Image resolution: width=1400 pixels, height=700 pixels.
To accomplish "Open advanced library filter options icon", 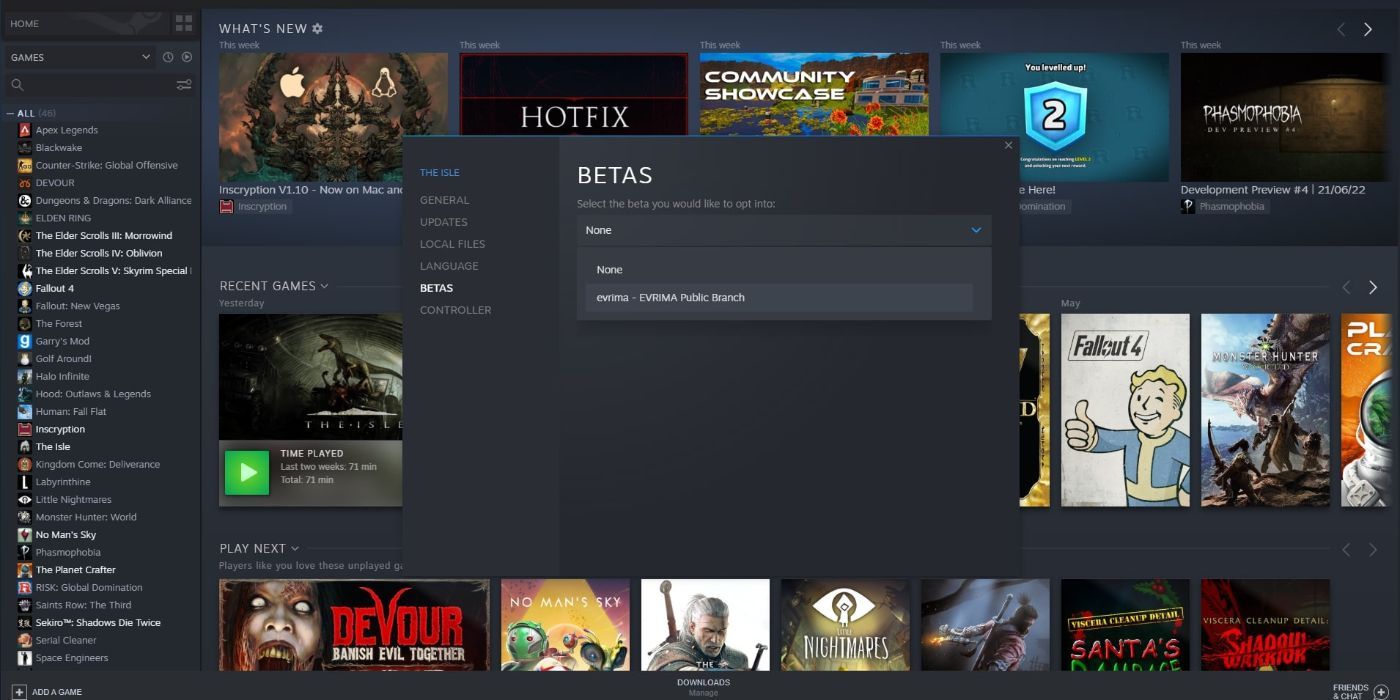I will [x=184, y=85].
